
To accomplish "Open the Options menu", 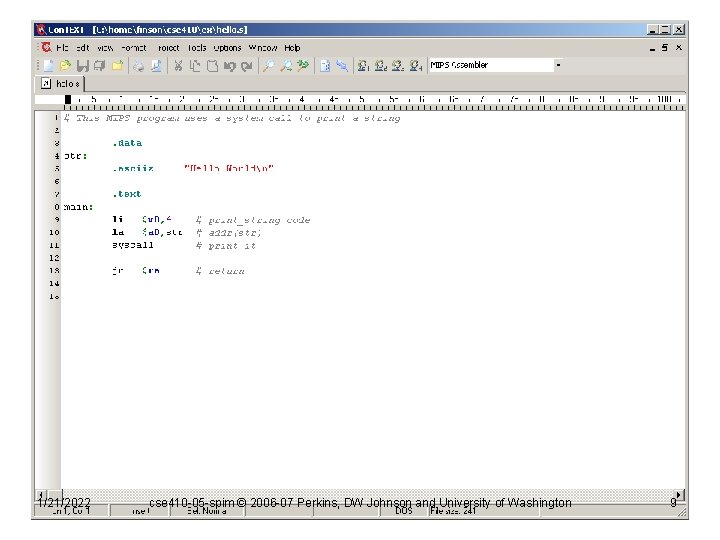I will point(227,48).
